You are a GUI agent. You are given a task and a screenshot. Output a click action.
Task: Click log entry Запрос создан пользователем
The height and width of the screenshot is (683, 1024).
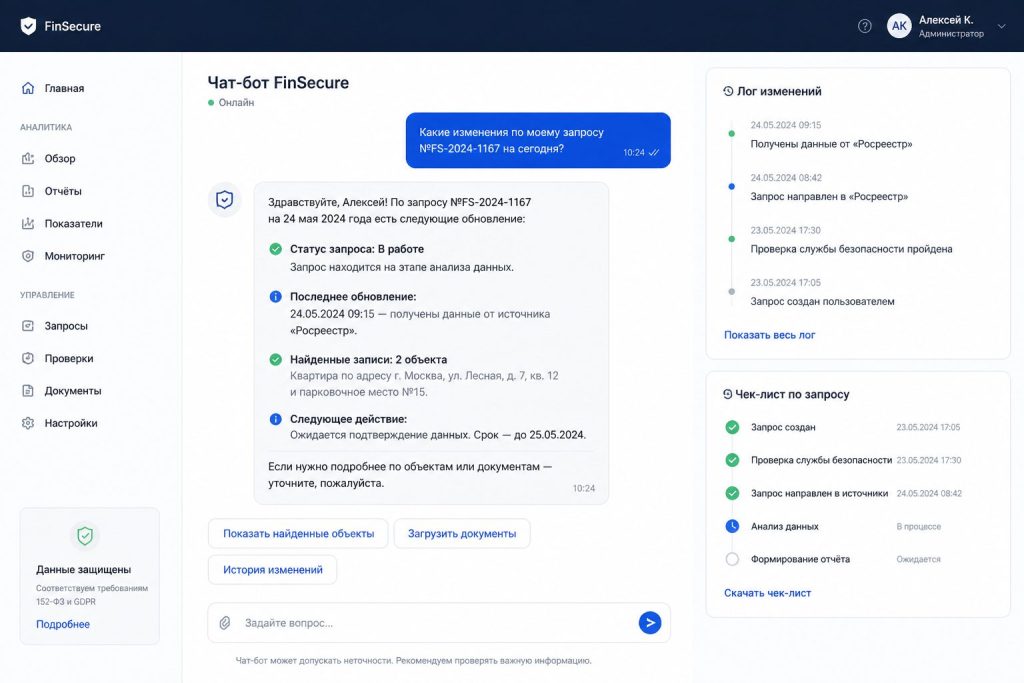[822, 302]
